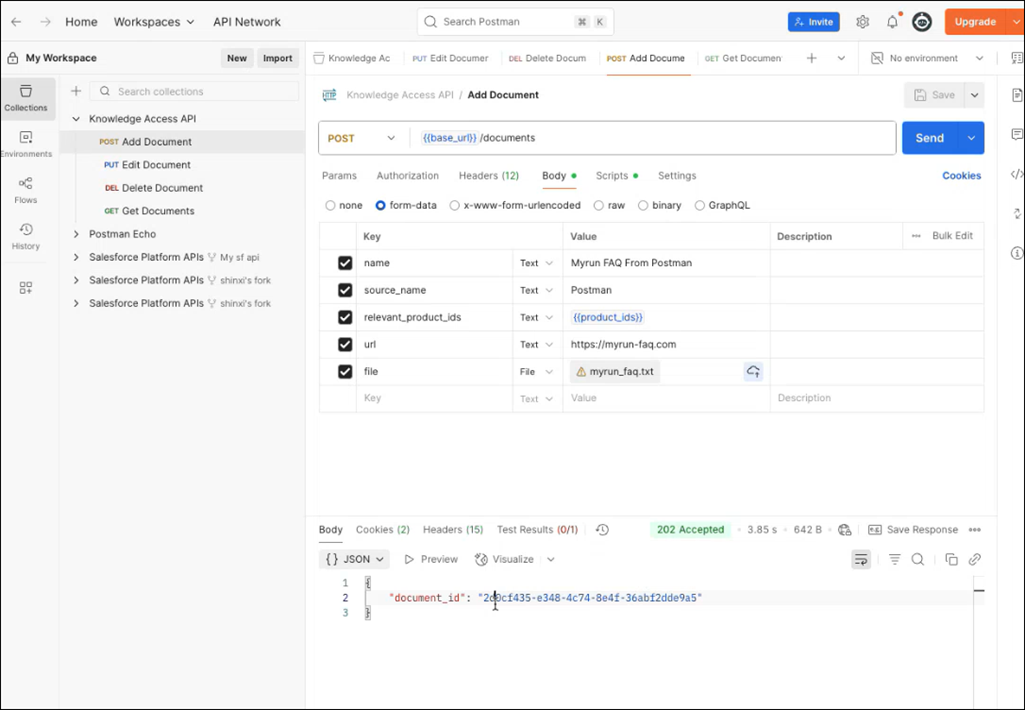1025x710 pixels.
Task: Open the No environment selector
Action: pyautogui.click(x=928, y=58)
